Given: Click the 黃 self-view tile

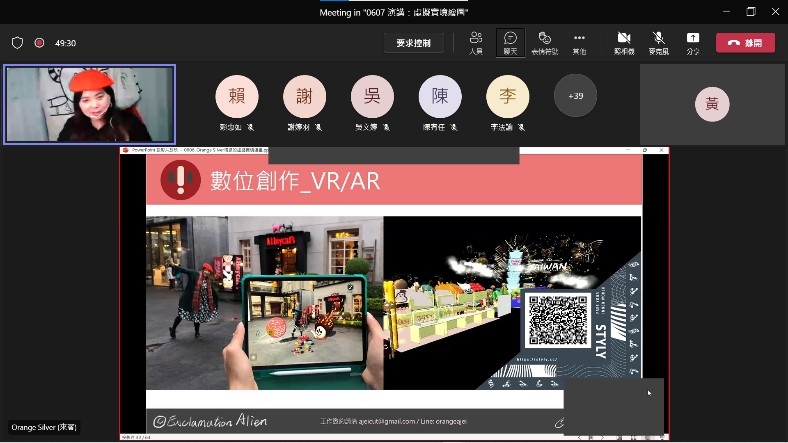Looking at the screenshot, I should pyautogui.click(x=712, y=105).
